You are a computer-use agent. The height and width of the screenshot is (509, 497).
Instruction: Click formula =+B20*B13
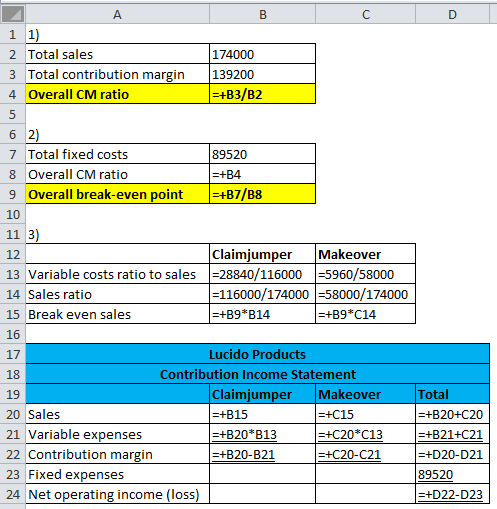262,434
